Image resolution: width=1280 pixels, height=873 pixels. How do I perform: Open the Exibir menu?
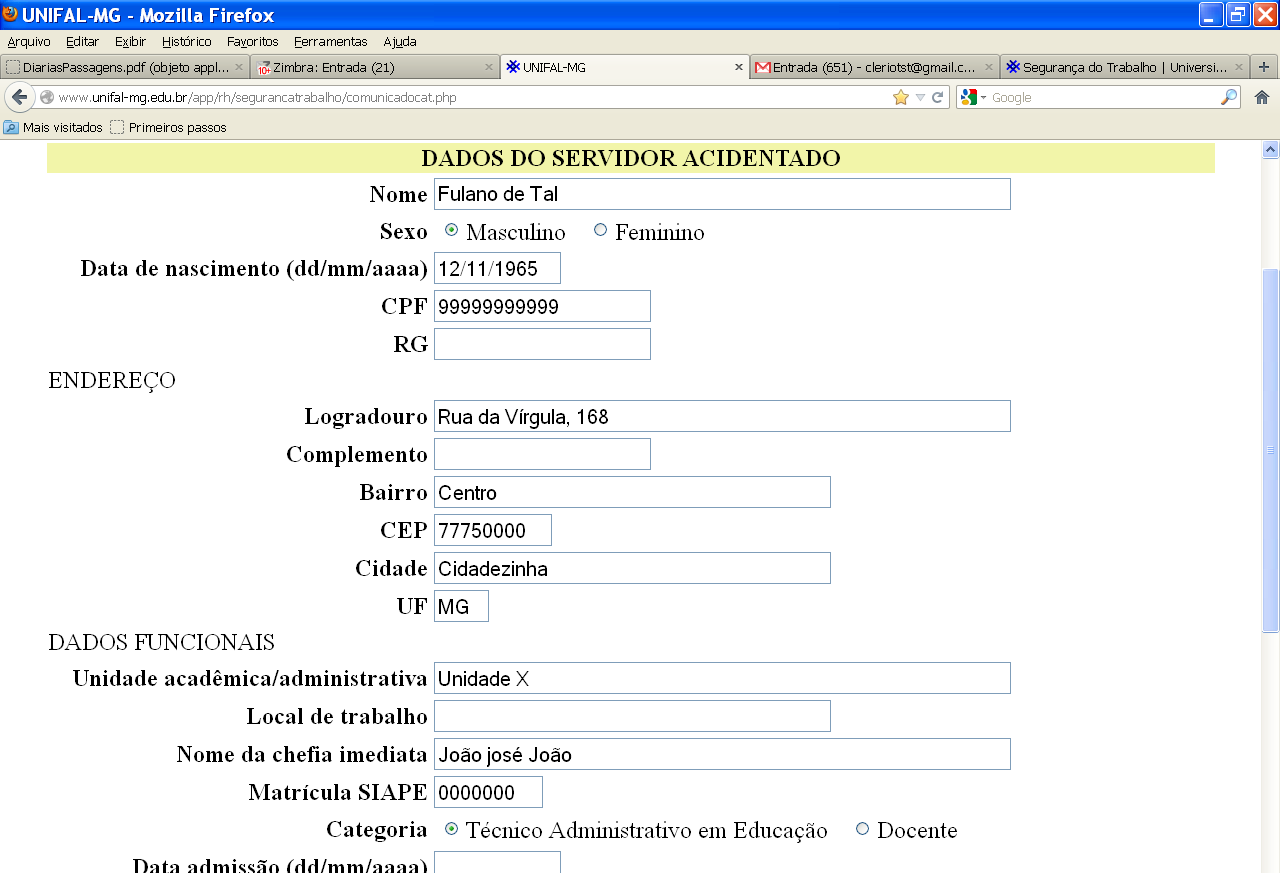pos(130,42)
